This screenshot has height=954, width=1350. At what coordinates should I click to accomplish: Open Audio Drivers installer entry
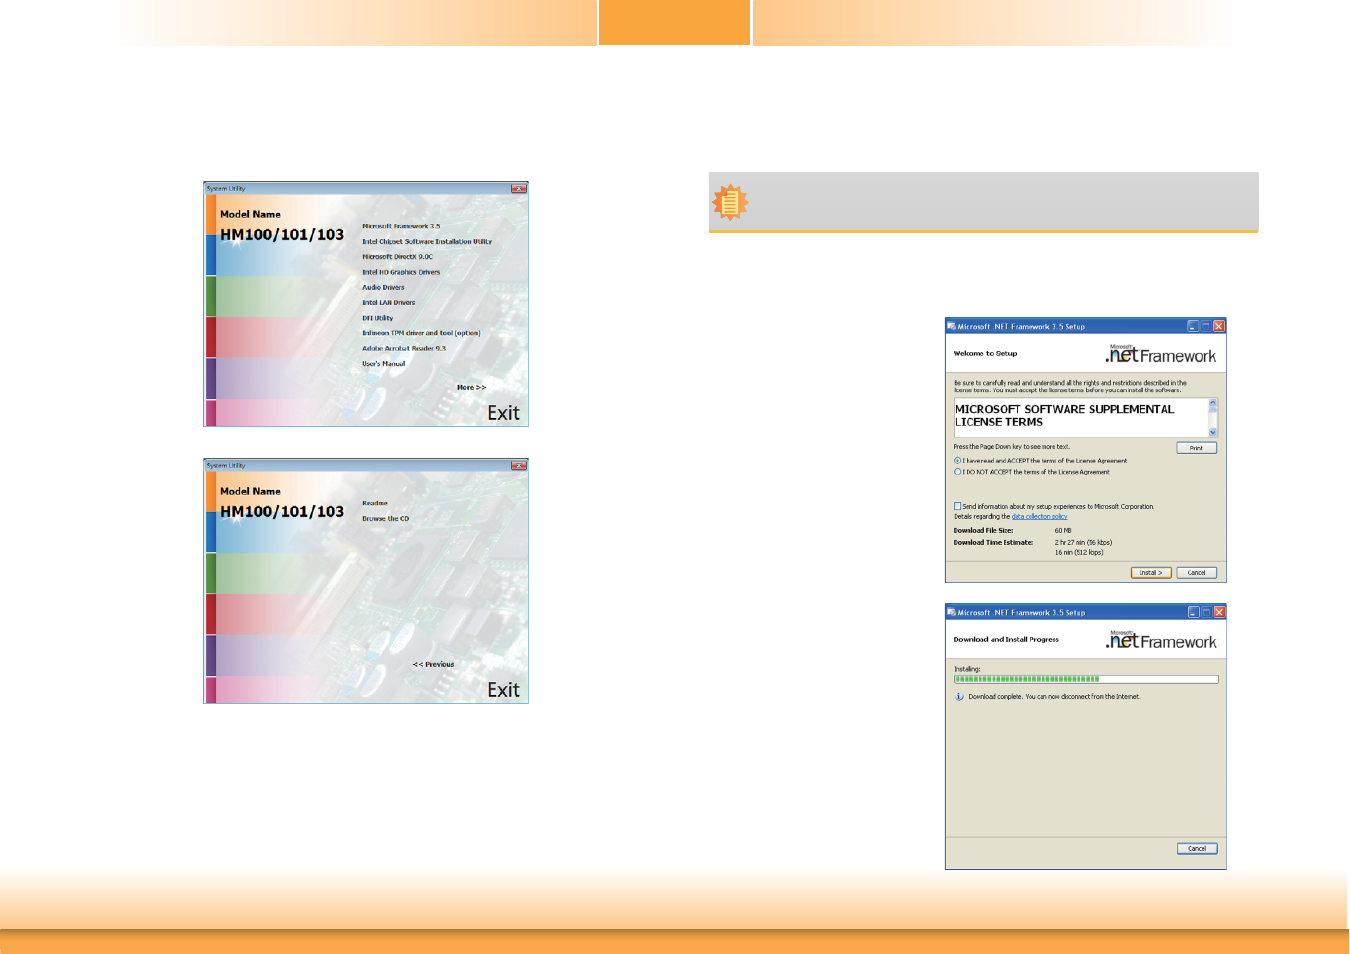pyautogui.click(x=383, y=287)
